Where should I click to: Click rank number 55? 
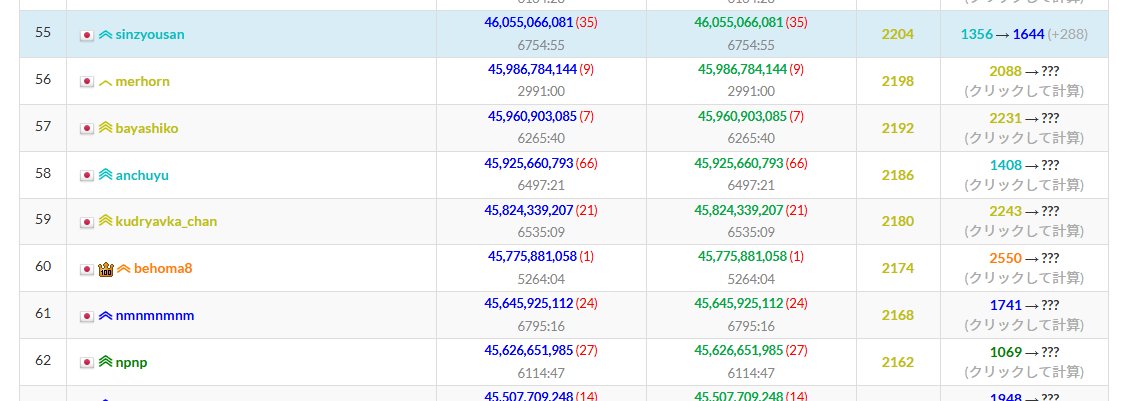point(43,32)
